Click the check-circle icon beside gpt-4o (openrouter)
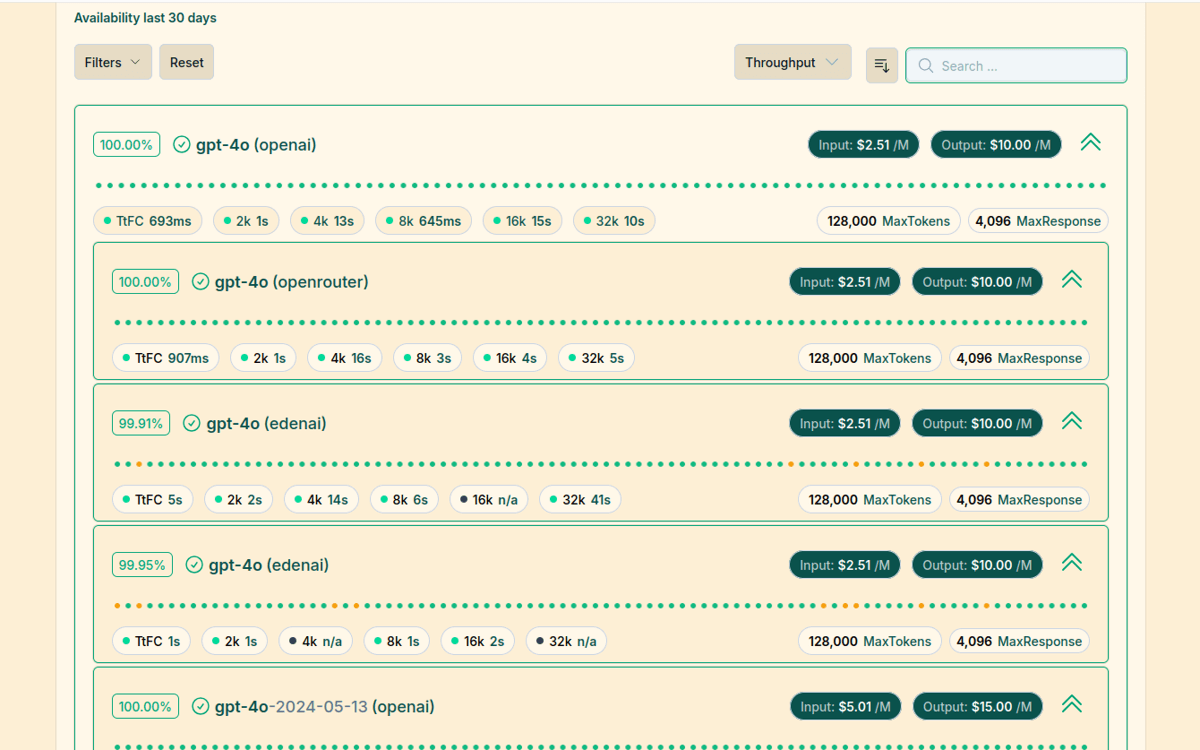 201,282
